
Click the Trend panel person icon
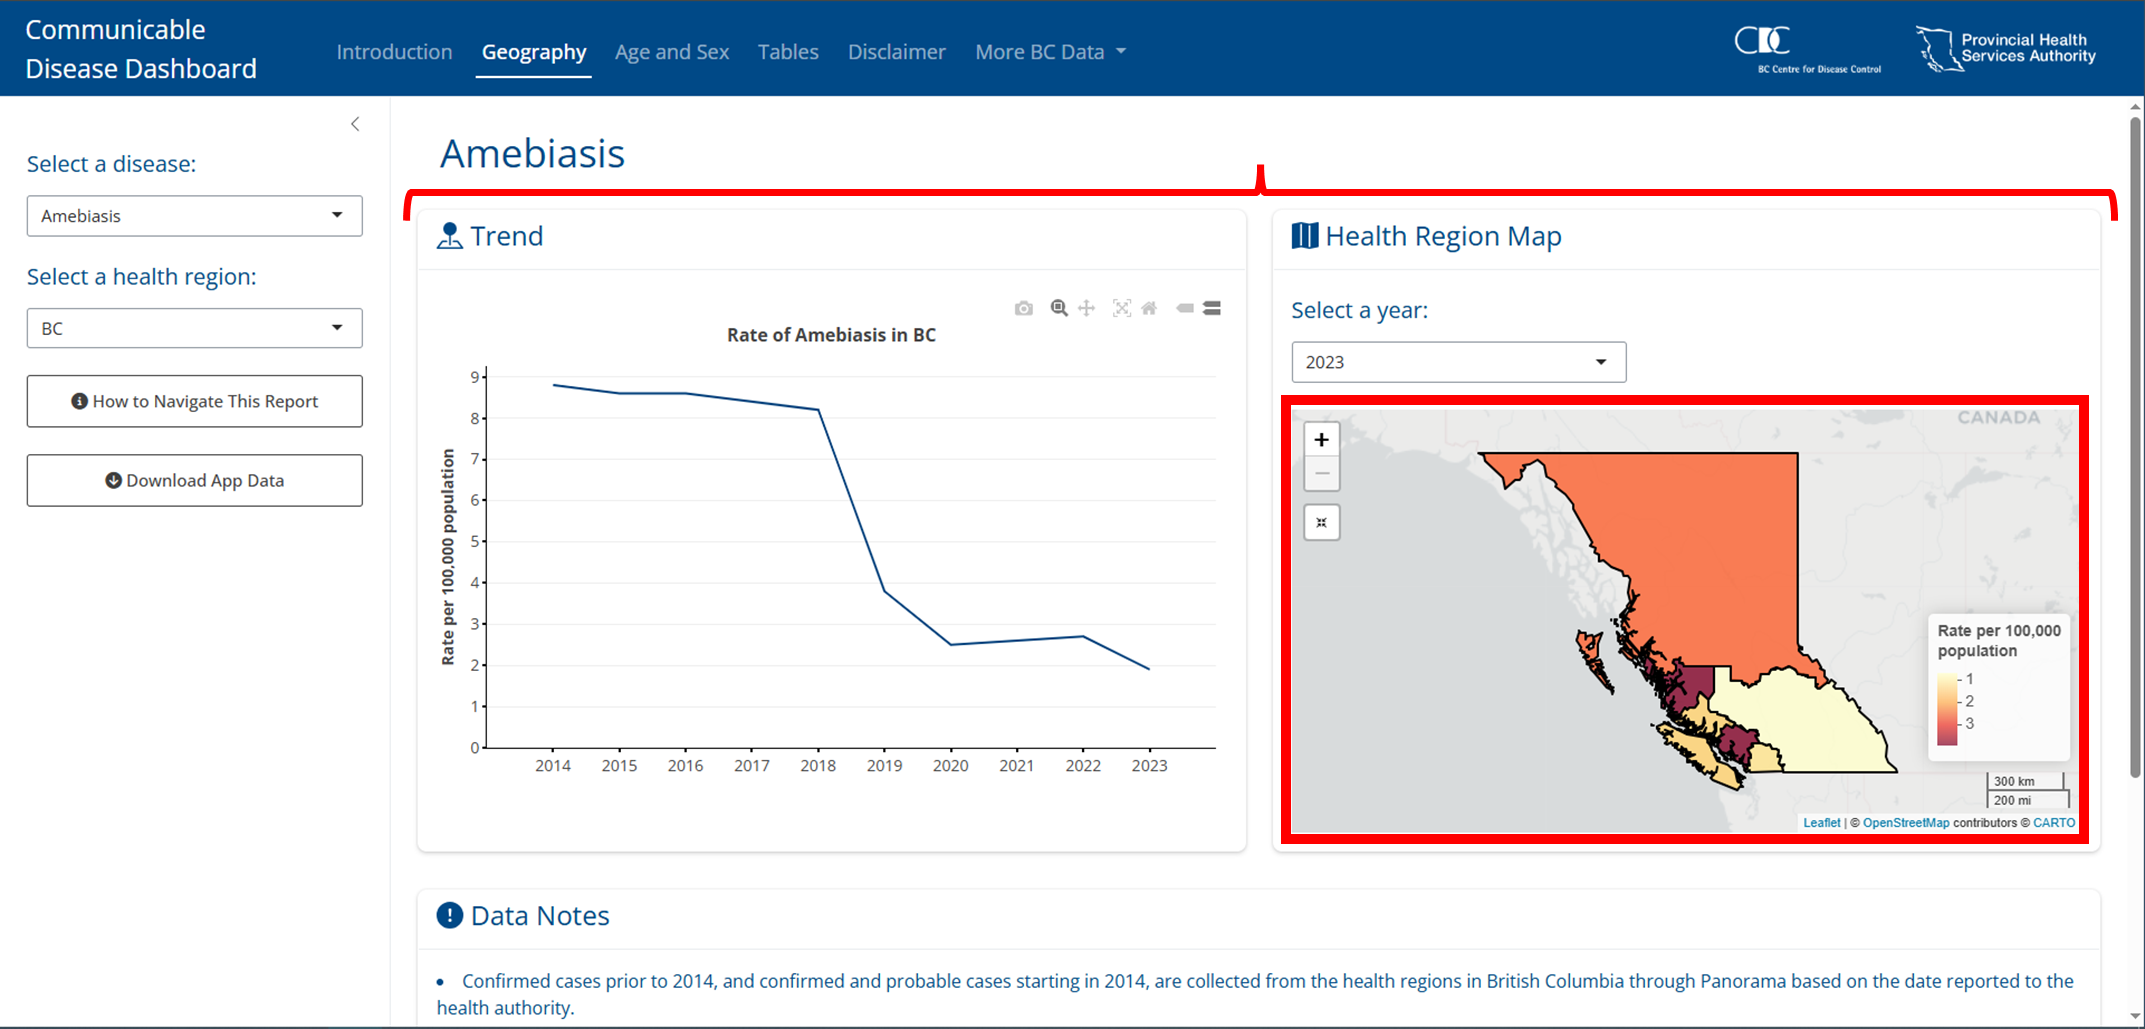(450, 236)
